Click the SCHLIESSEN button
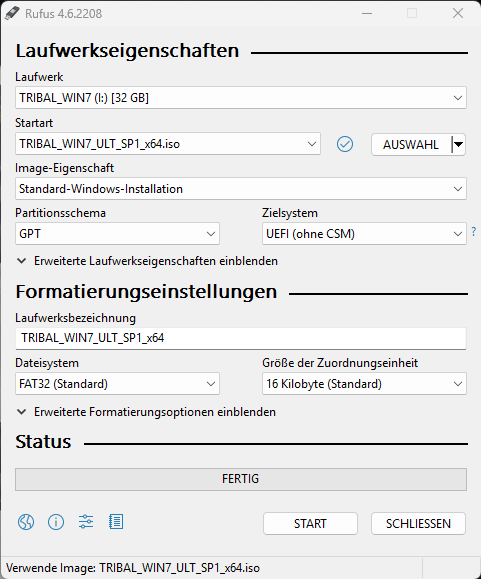The image size is (481, 579). pos(418,524)
